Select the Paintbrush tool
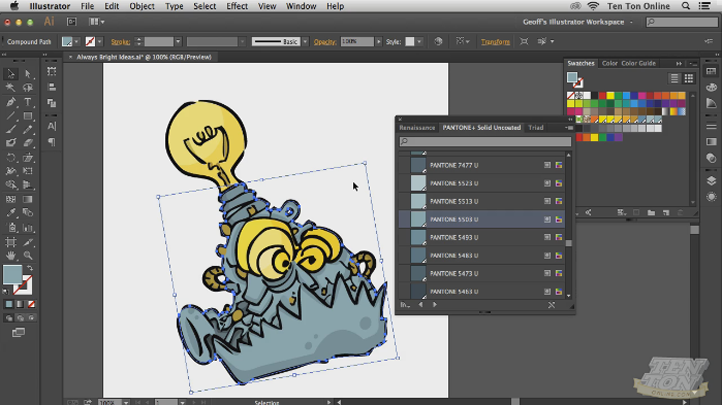This screenshot has height=405, width=722. [11, 129]
